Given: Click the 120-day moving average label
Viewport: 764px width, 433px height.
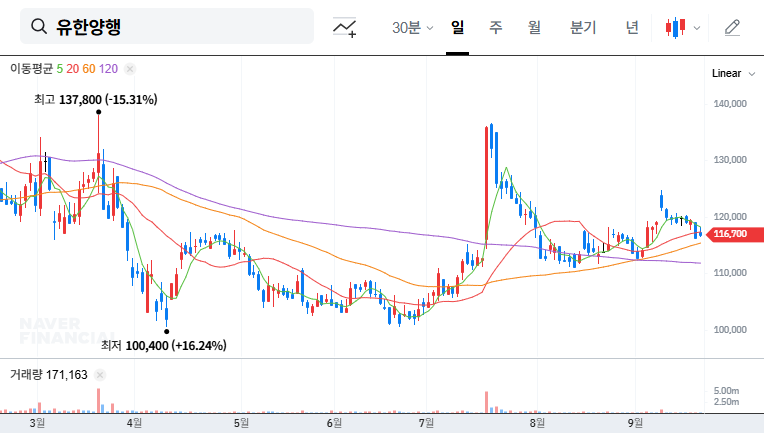Looking at the screenshot, I should (108, 69).
